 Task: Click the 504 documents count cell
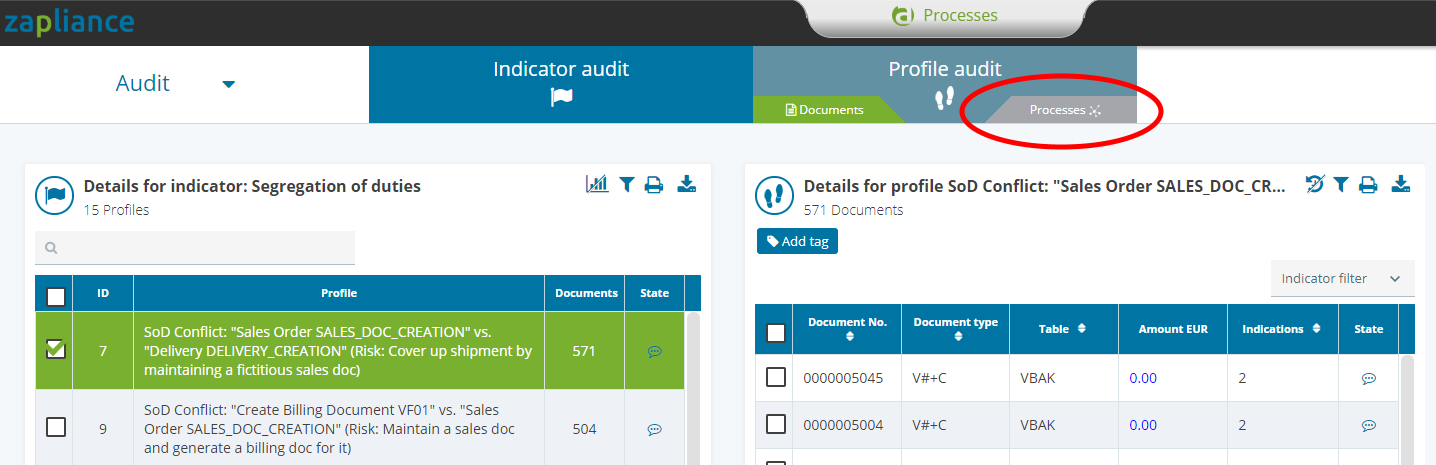(585, 429)
